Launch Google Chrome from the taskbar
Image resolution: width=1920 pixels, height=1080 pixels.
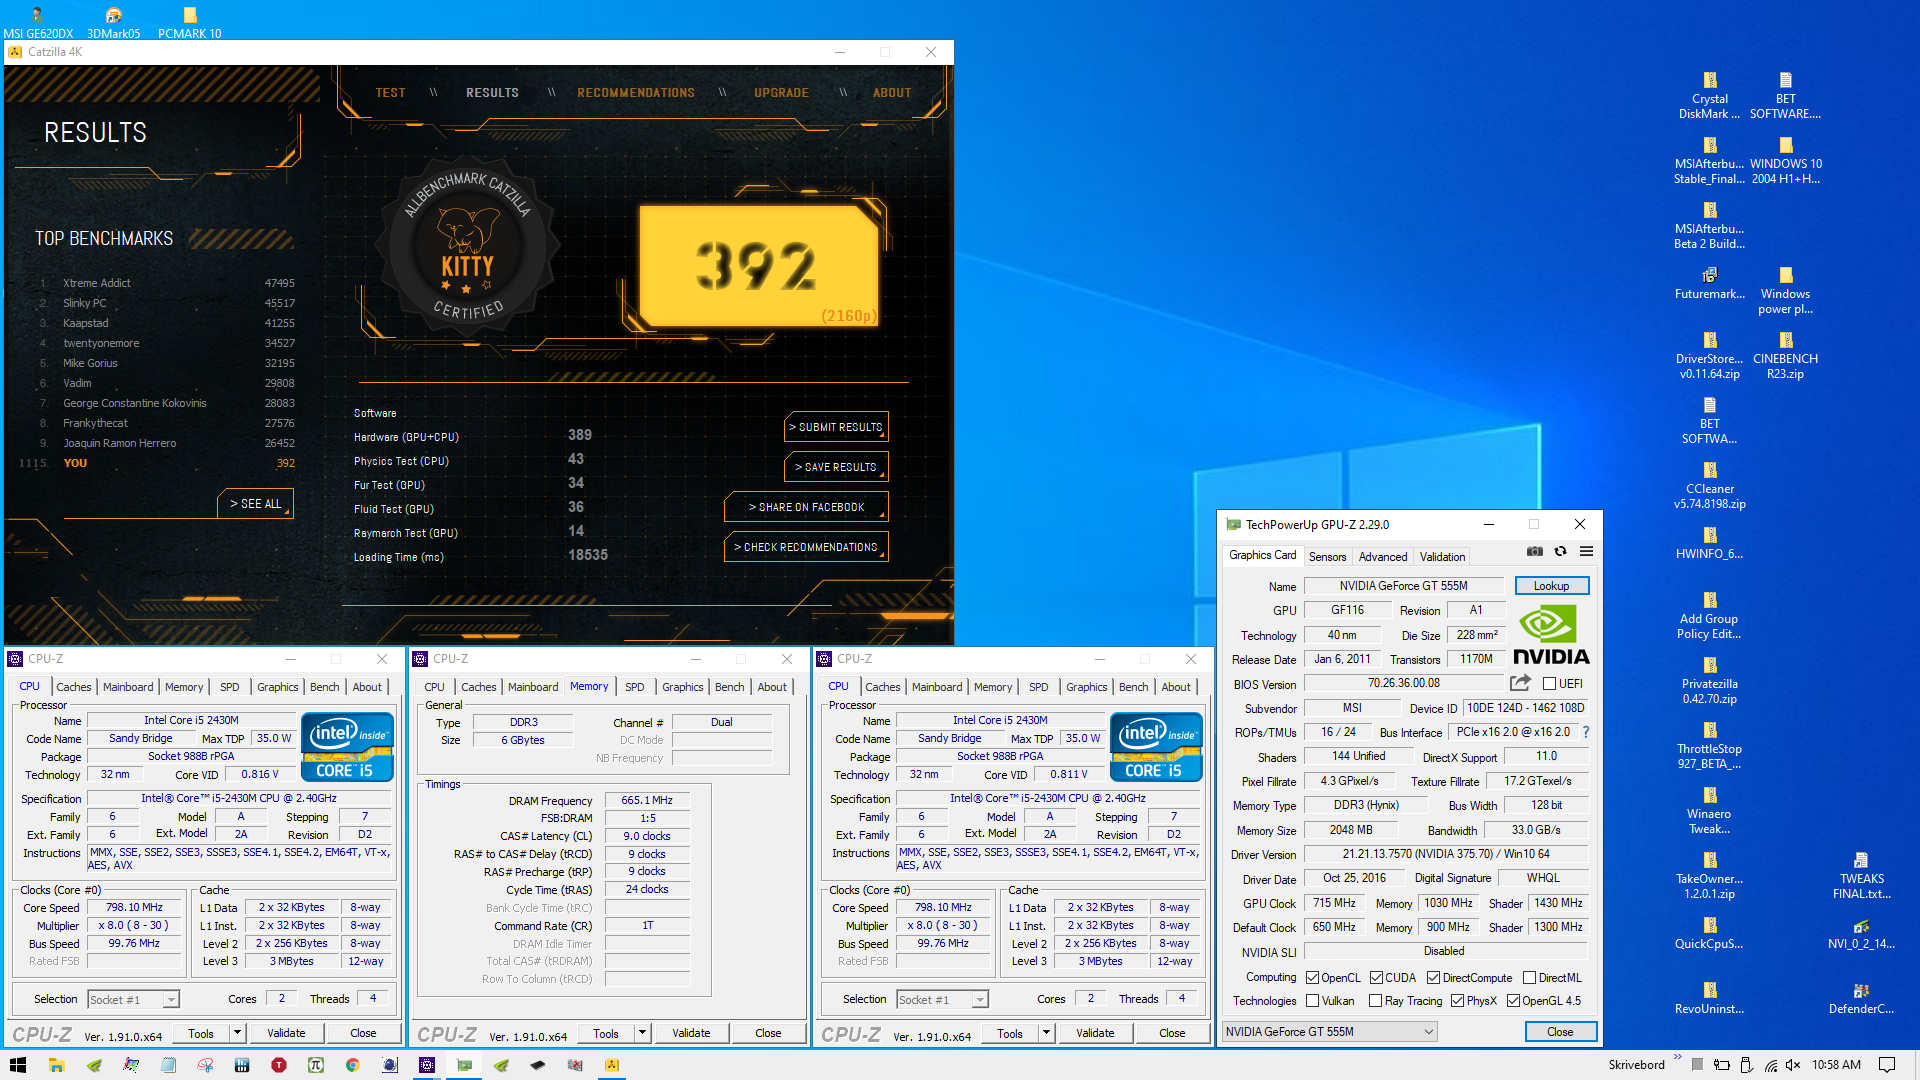pyautogui.click(x=352, y=1065)
